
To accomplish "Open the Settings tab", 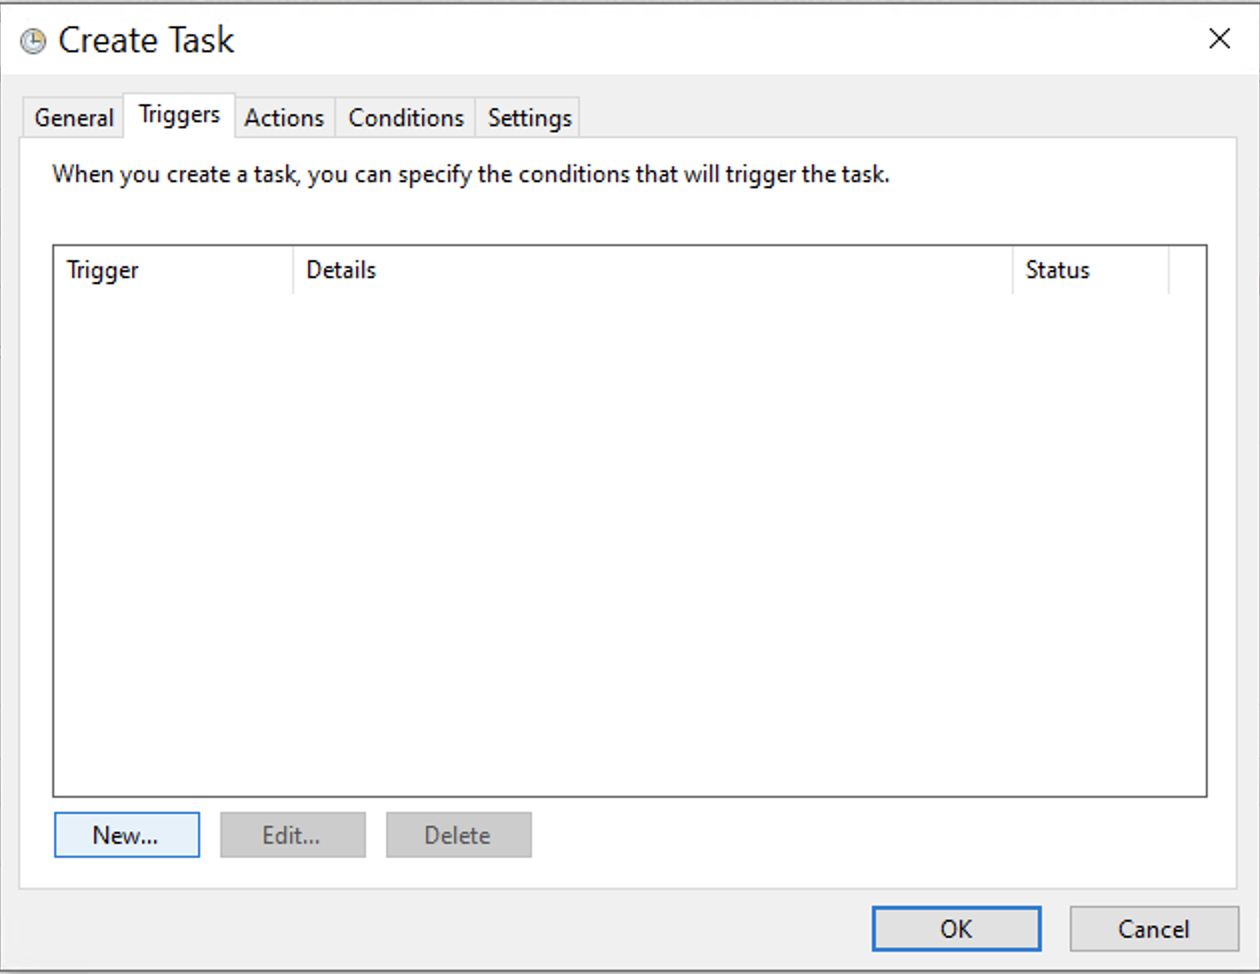I will pos(528,117).
